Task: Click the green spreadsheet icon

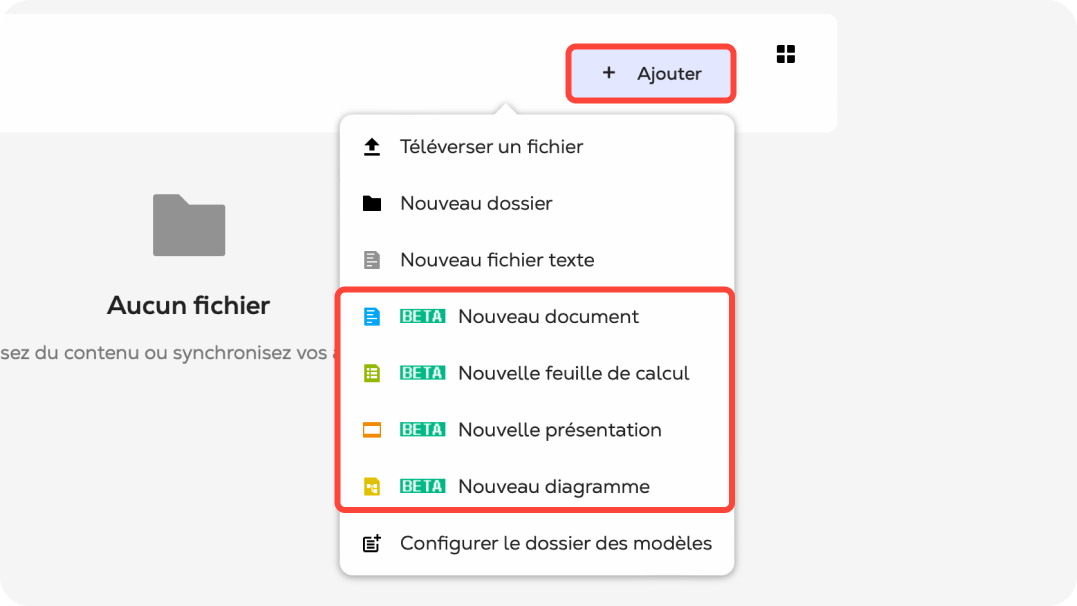Action: pos(372,374)
